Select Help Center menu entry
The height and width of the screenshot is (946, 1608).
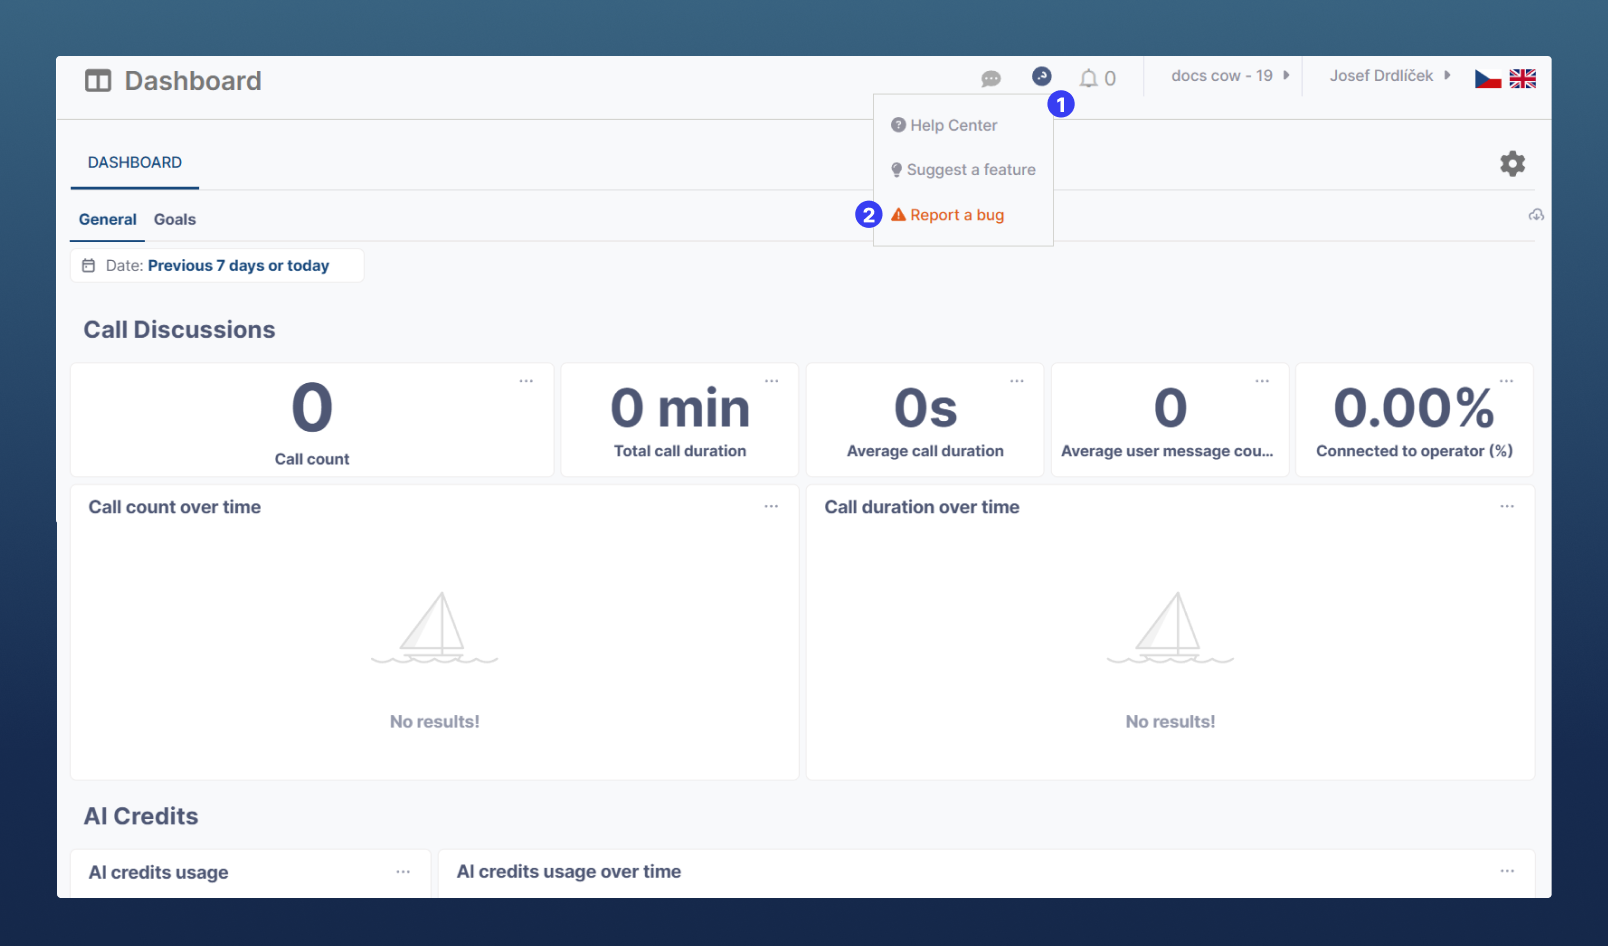pyautogui.click(x=952, y=126)
